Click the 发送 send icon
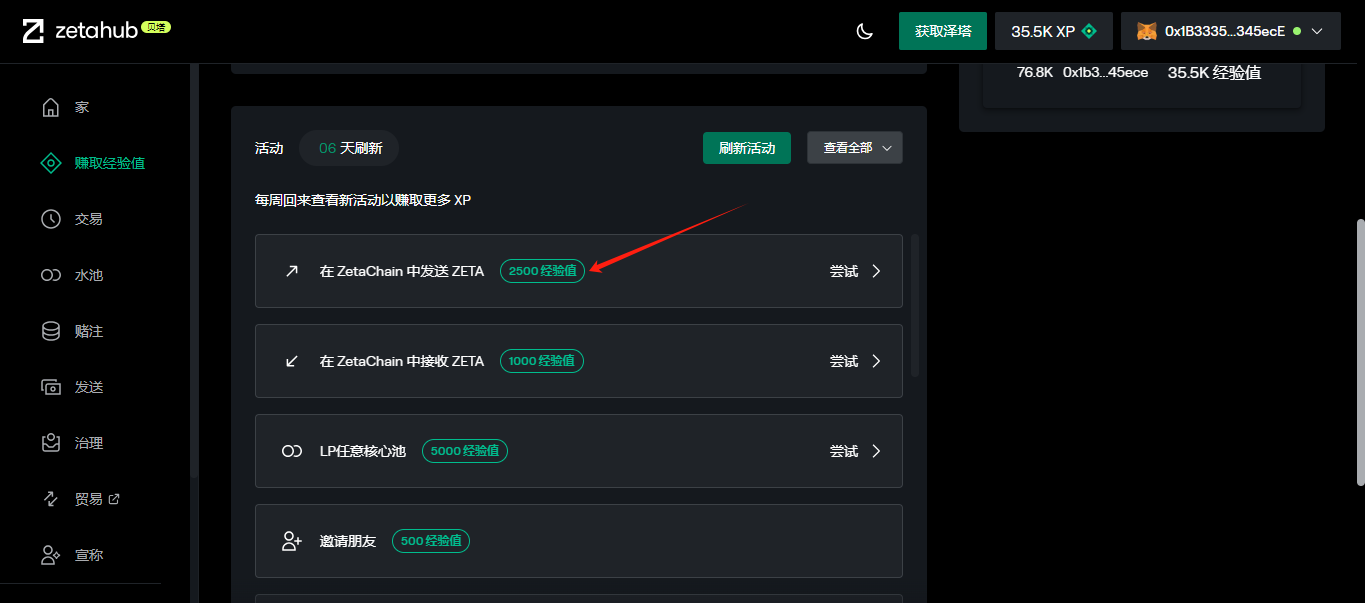The image size is (1365, 603). [x=51, y=387]
